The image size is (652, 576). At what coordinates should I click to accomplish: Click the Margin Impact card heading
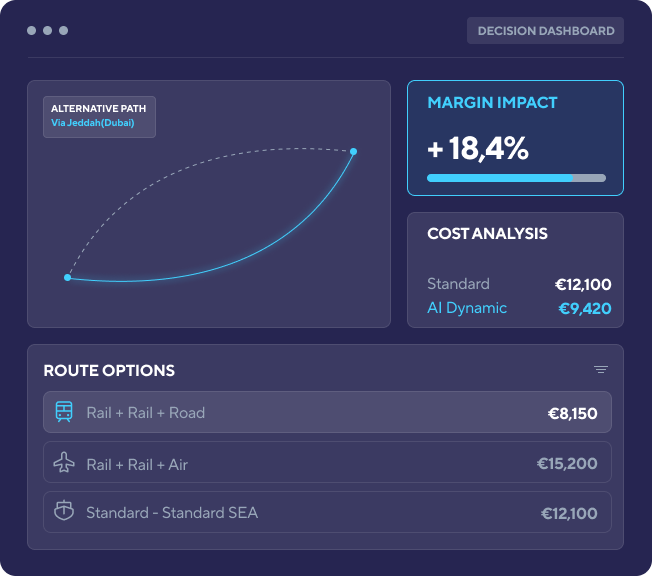point(492,103)
